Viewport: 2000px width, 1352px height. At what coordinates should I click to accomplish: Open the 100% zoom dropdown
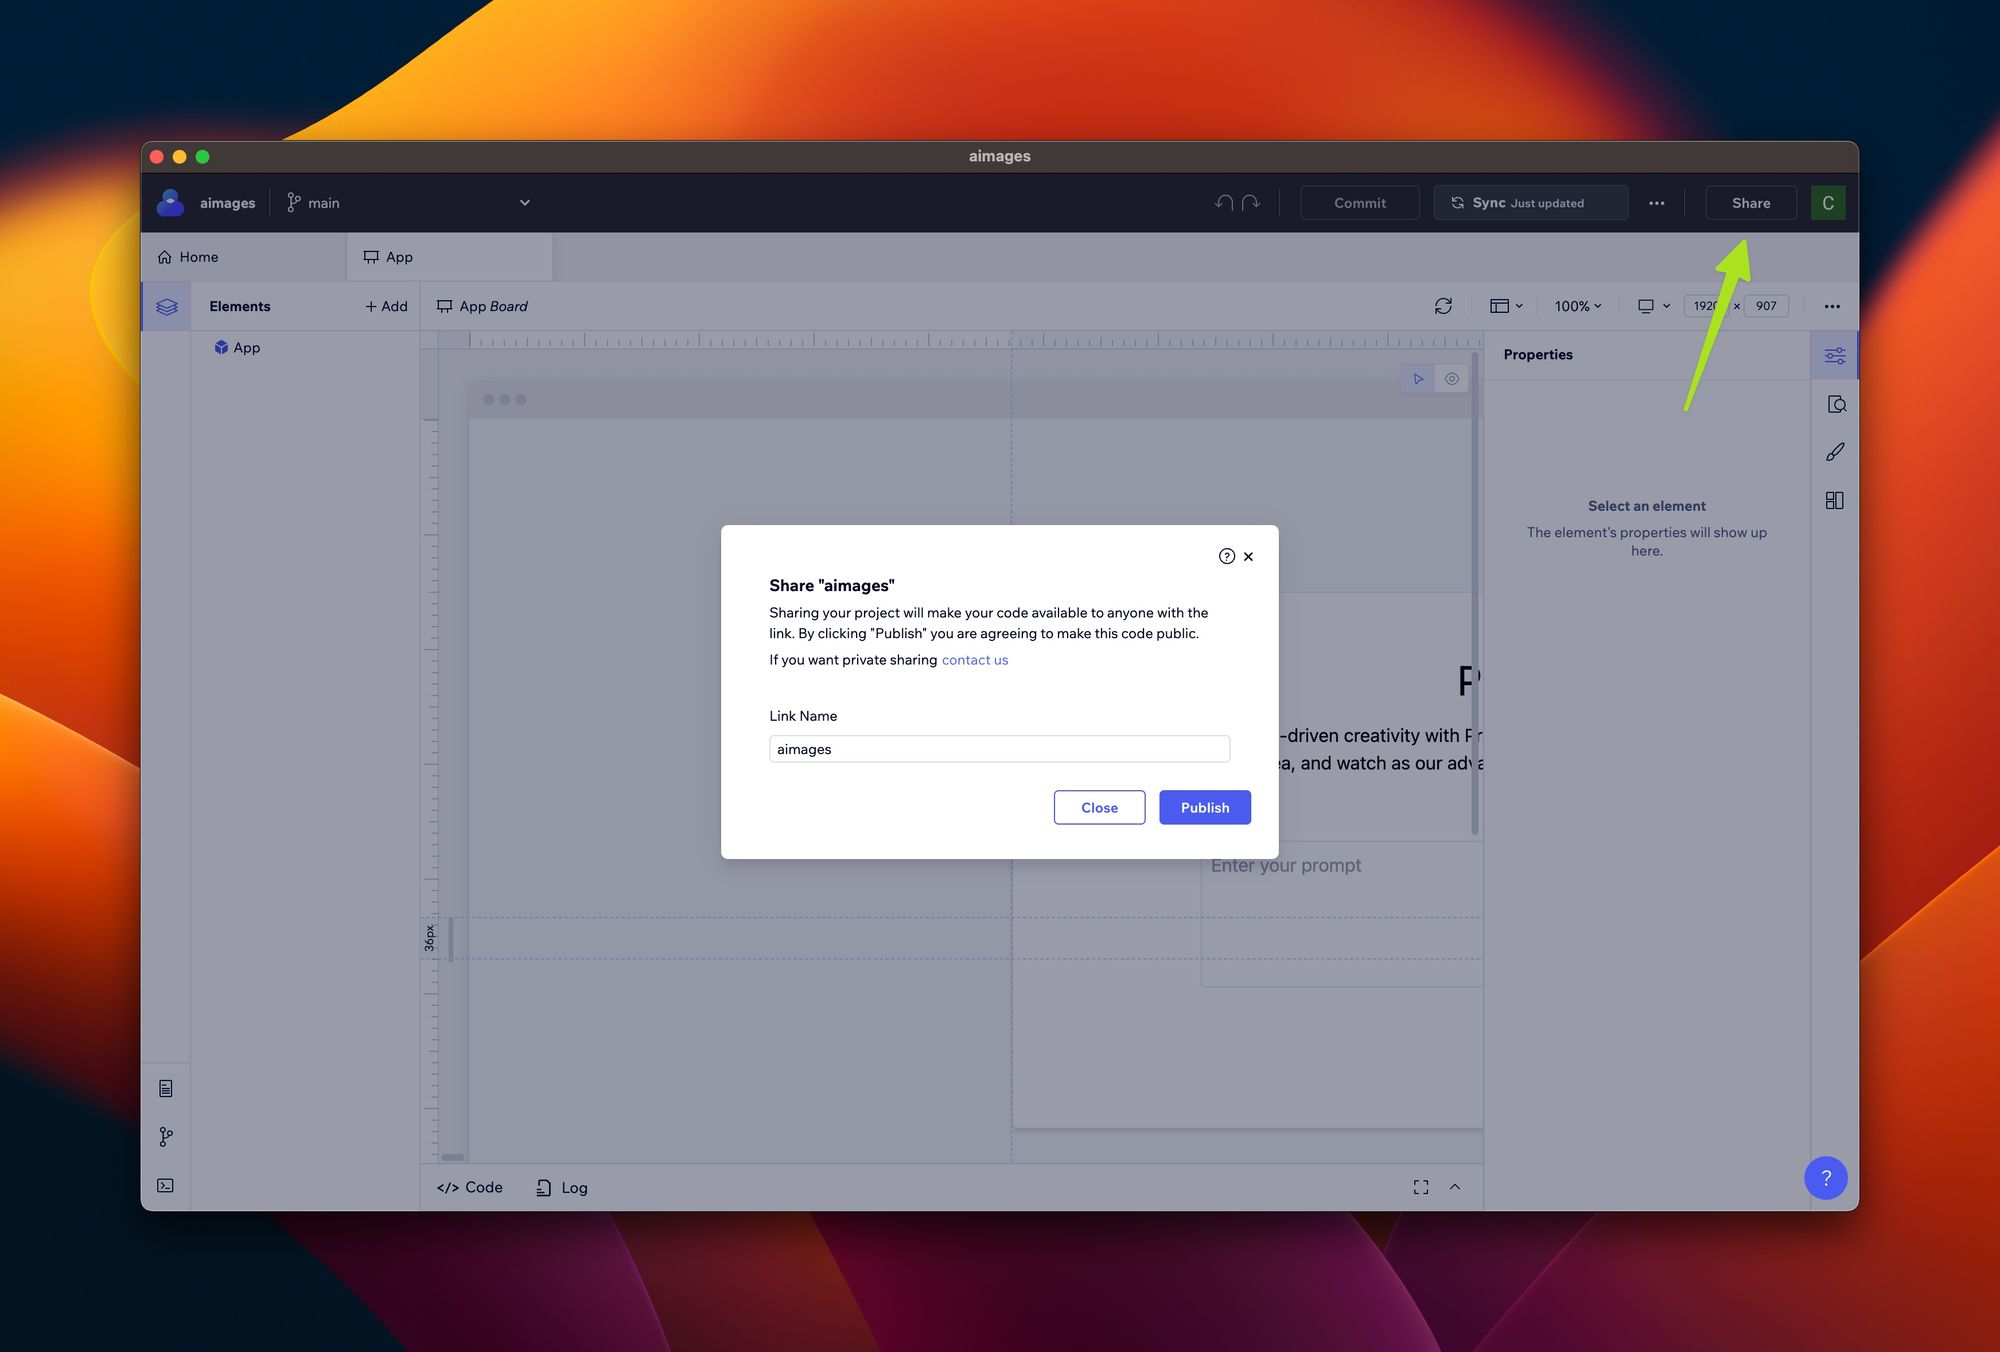click(x=1577, y=306)
